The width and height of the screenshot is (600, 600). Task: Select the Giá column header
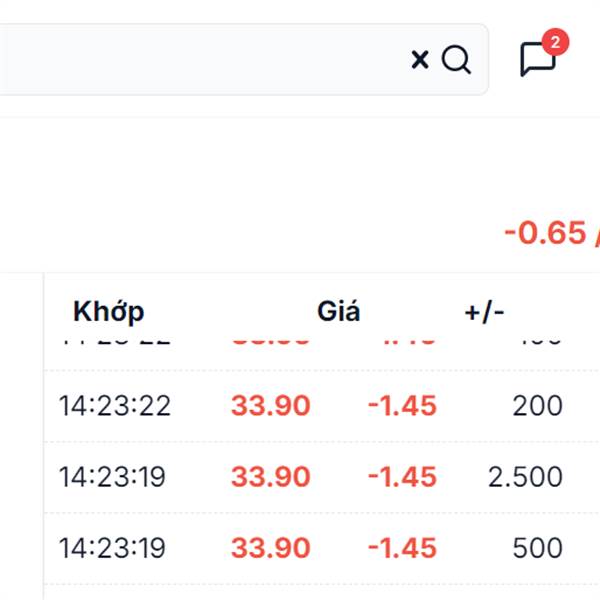pos(338,310)
